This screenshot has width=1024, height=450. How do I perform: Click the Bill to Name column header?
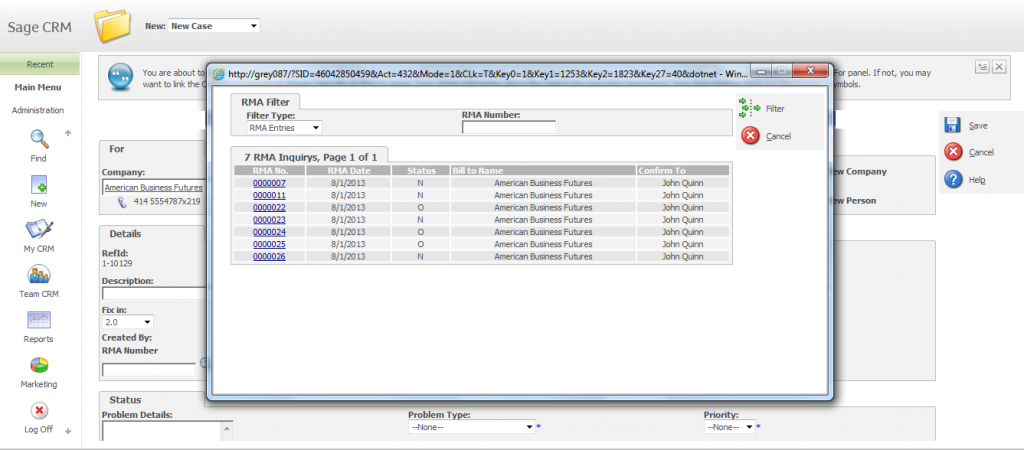[543, 170]
